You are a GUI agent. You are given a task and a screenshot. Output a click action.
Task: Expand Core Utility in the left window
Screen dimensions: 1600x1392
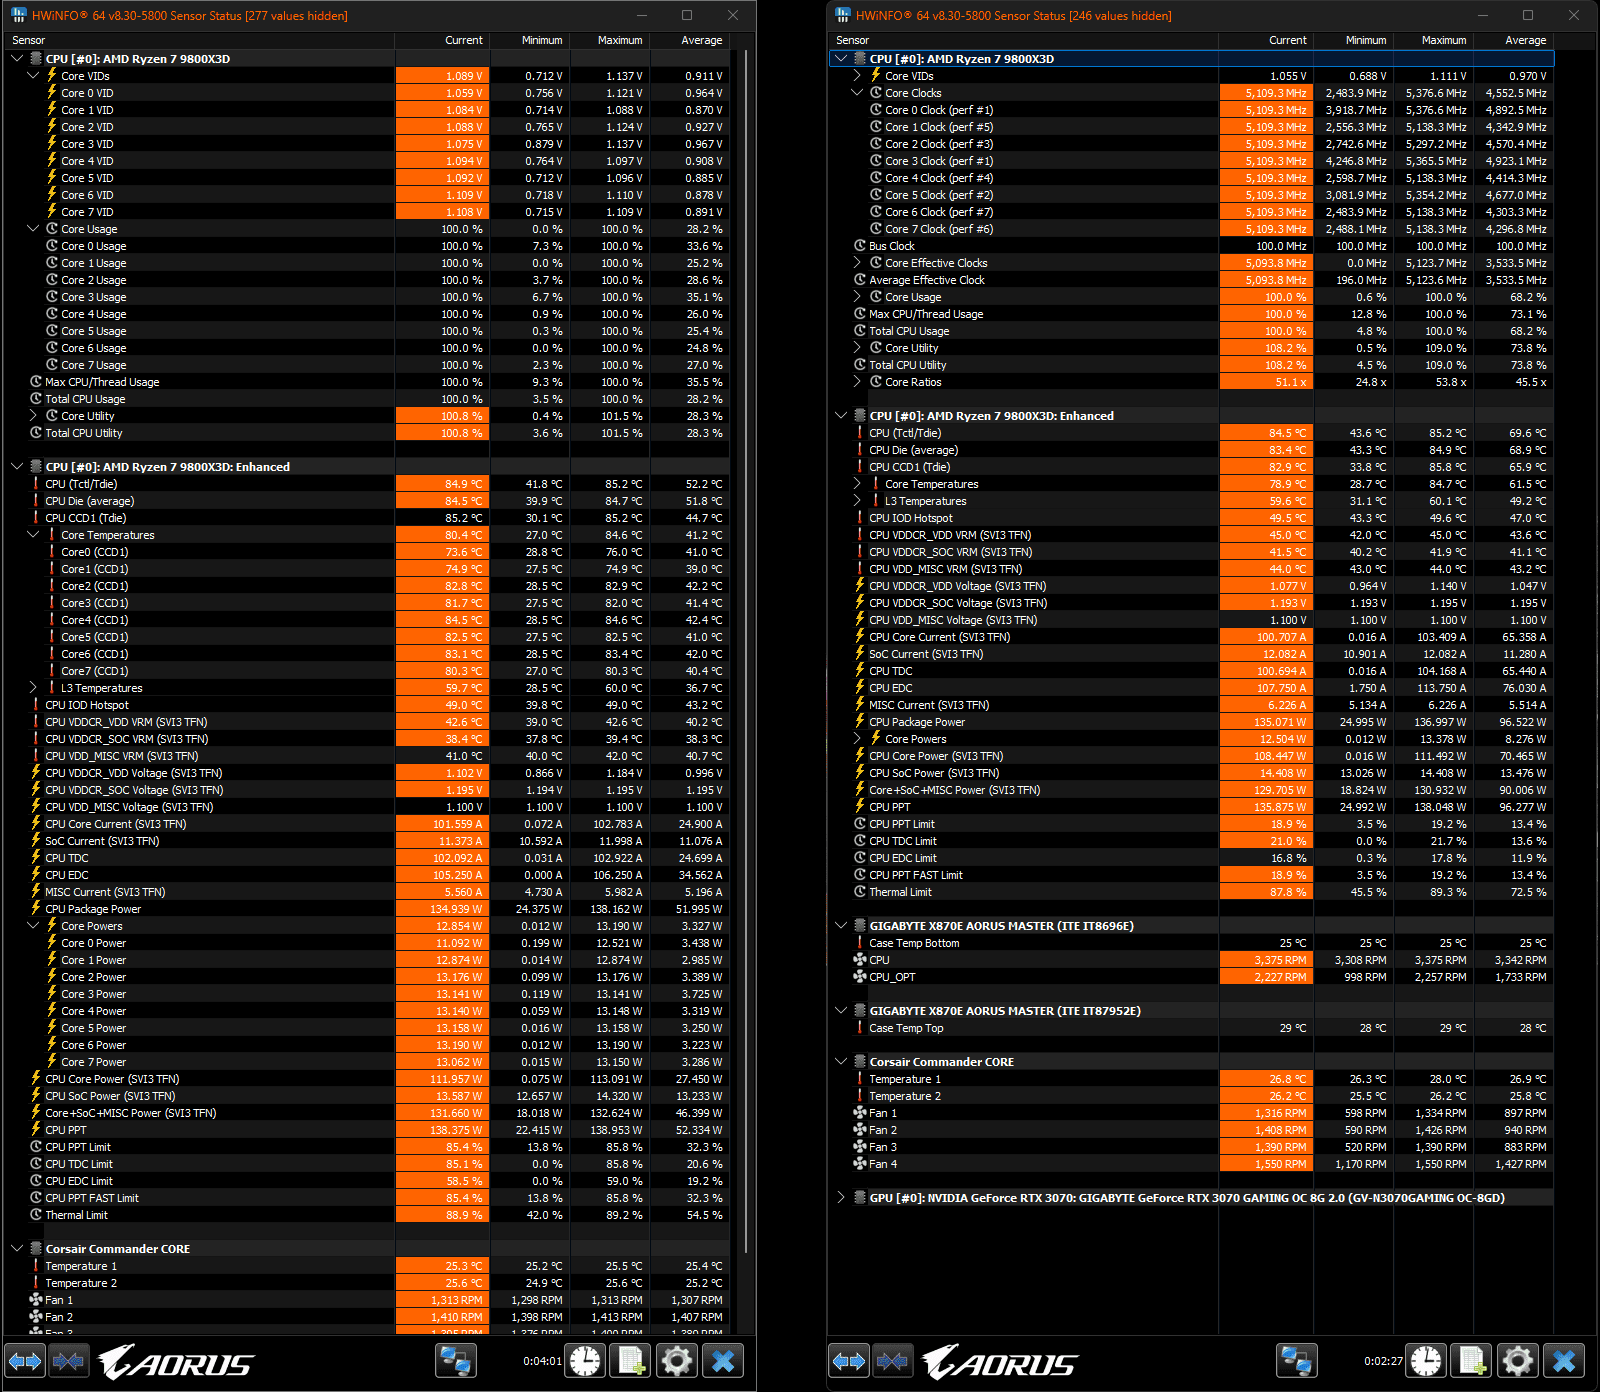click(x=33, y=416)
